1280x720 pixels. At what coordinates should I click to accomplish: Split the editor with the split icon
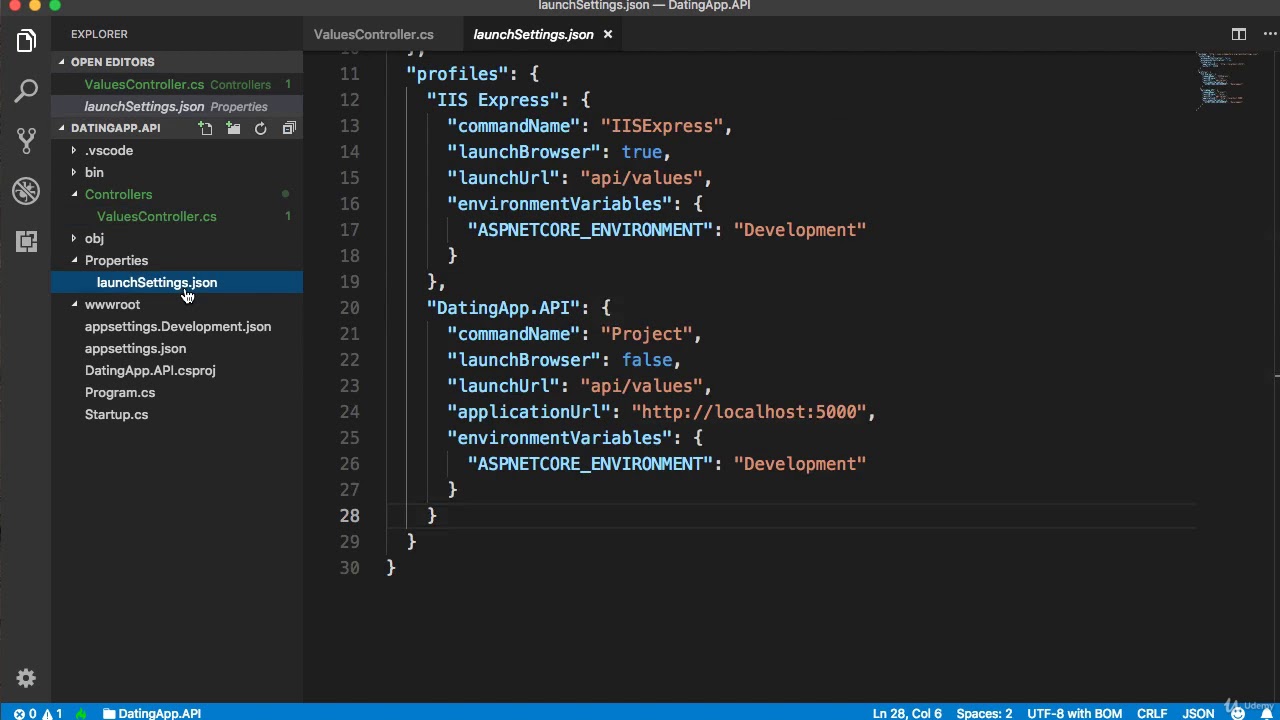coord(1239,34)
